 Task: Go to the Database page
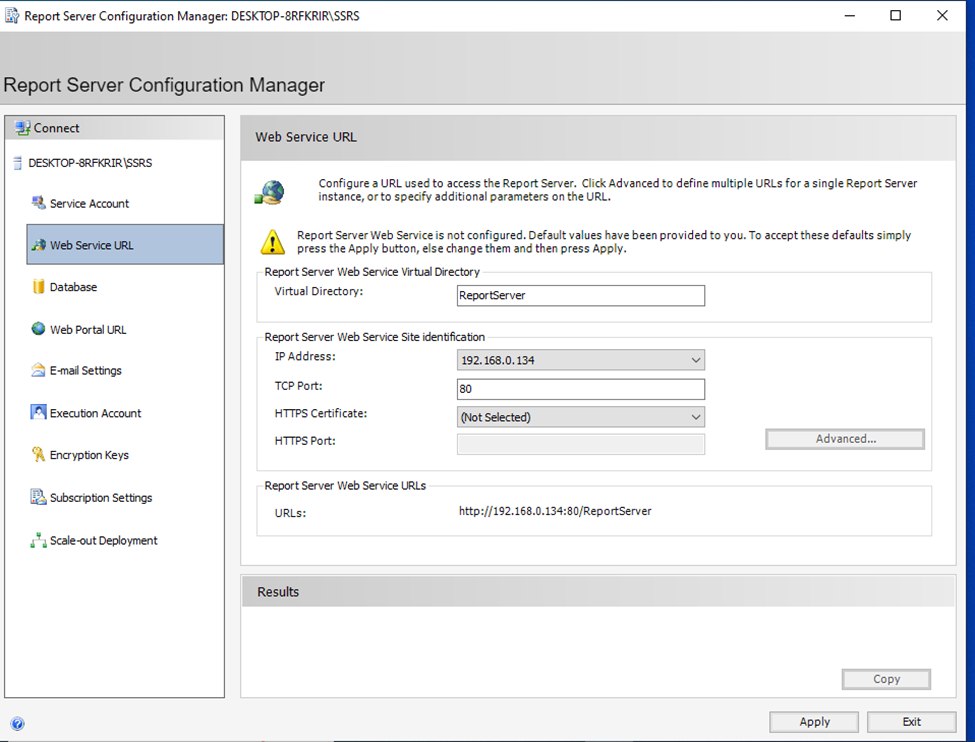pyautogui.click(x=73, y=287)
